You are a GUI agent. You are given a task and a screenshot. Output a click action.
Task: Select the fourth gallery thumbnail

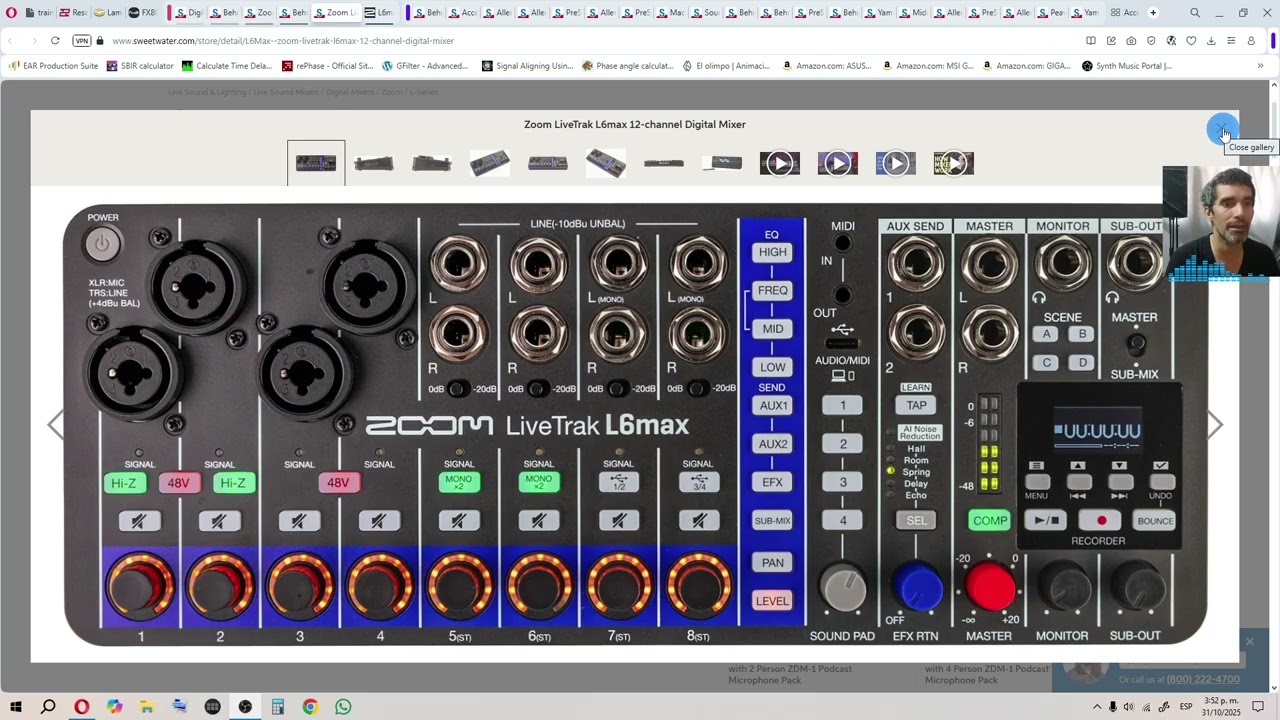[x=490, y=163]
